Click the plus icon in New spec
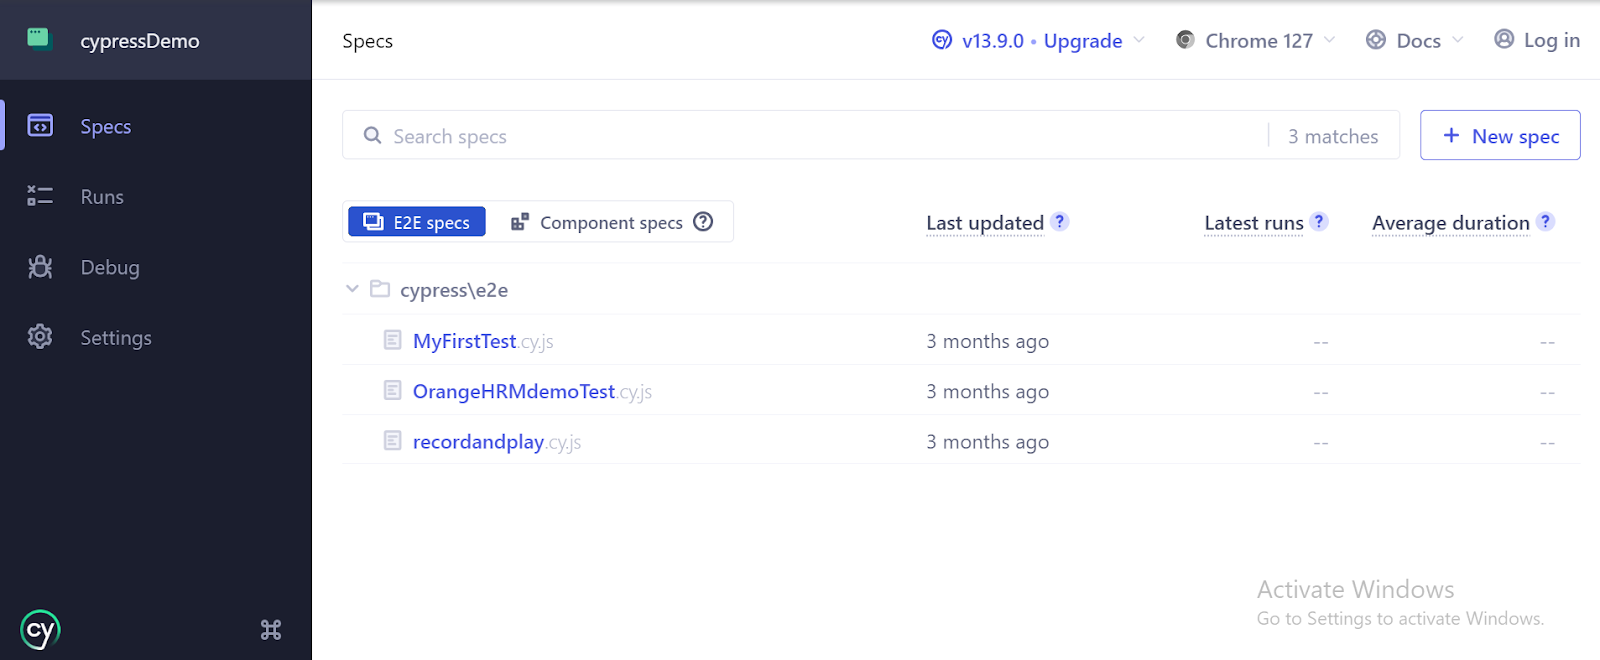 (x=1451, y=135)
